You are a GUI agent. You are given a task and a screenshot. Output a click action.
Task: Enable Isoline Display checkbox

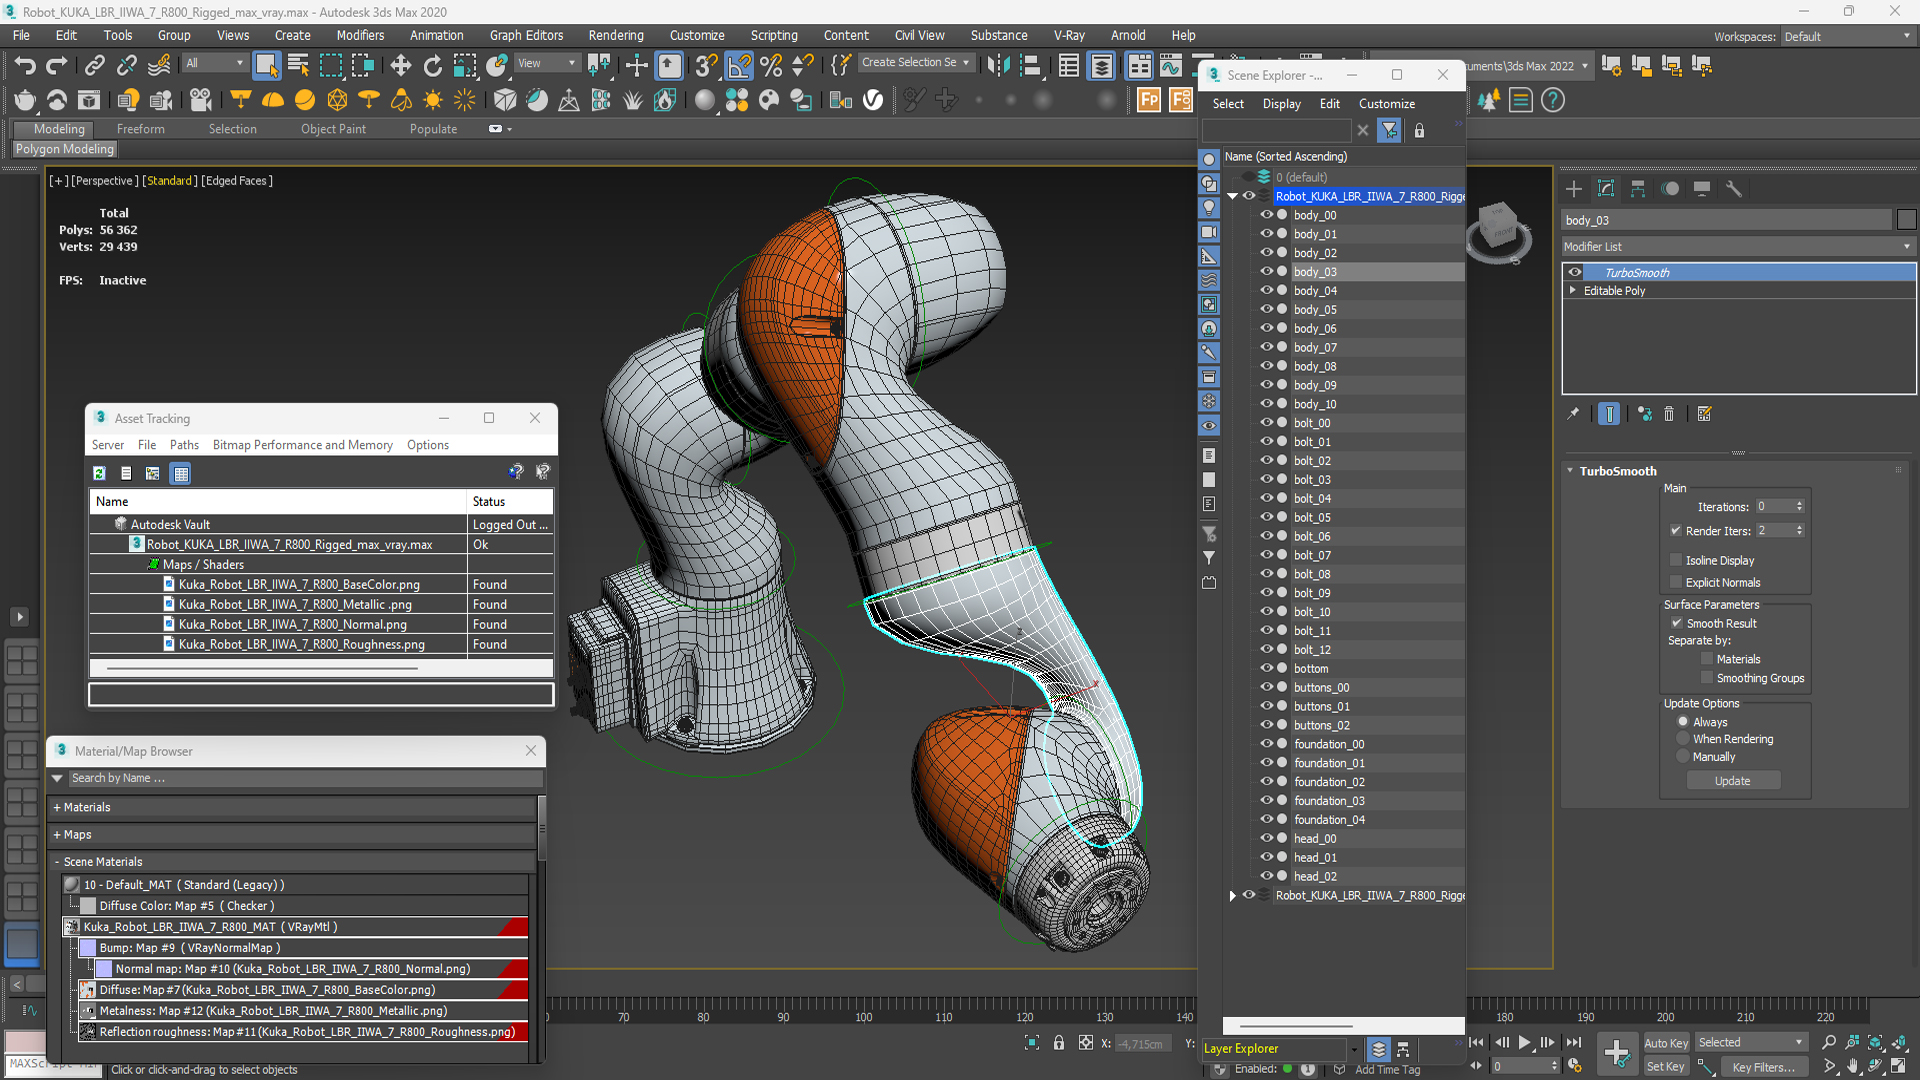click(1676, 560)
